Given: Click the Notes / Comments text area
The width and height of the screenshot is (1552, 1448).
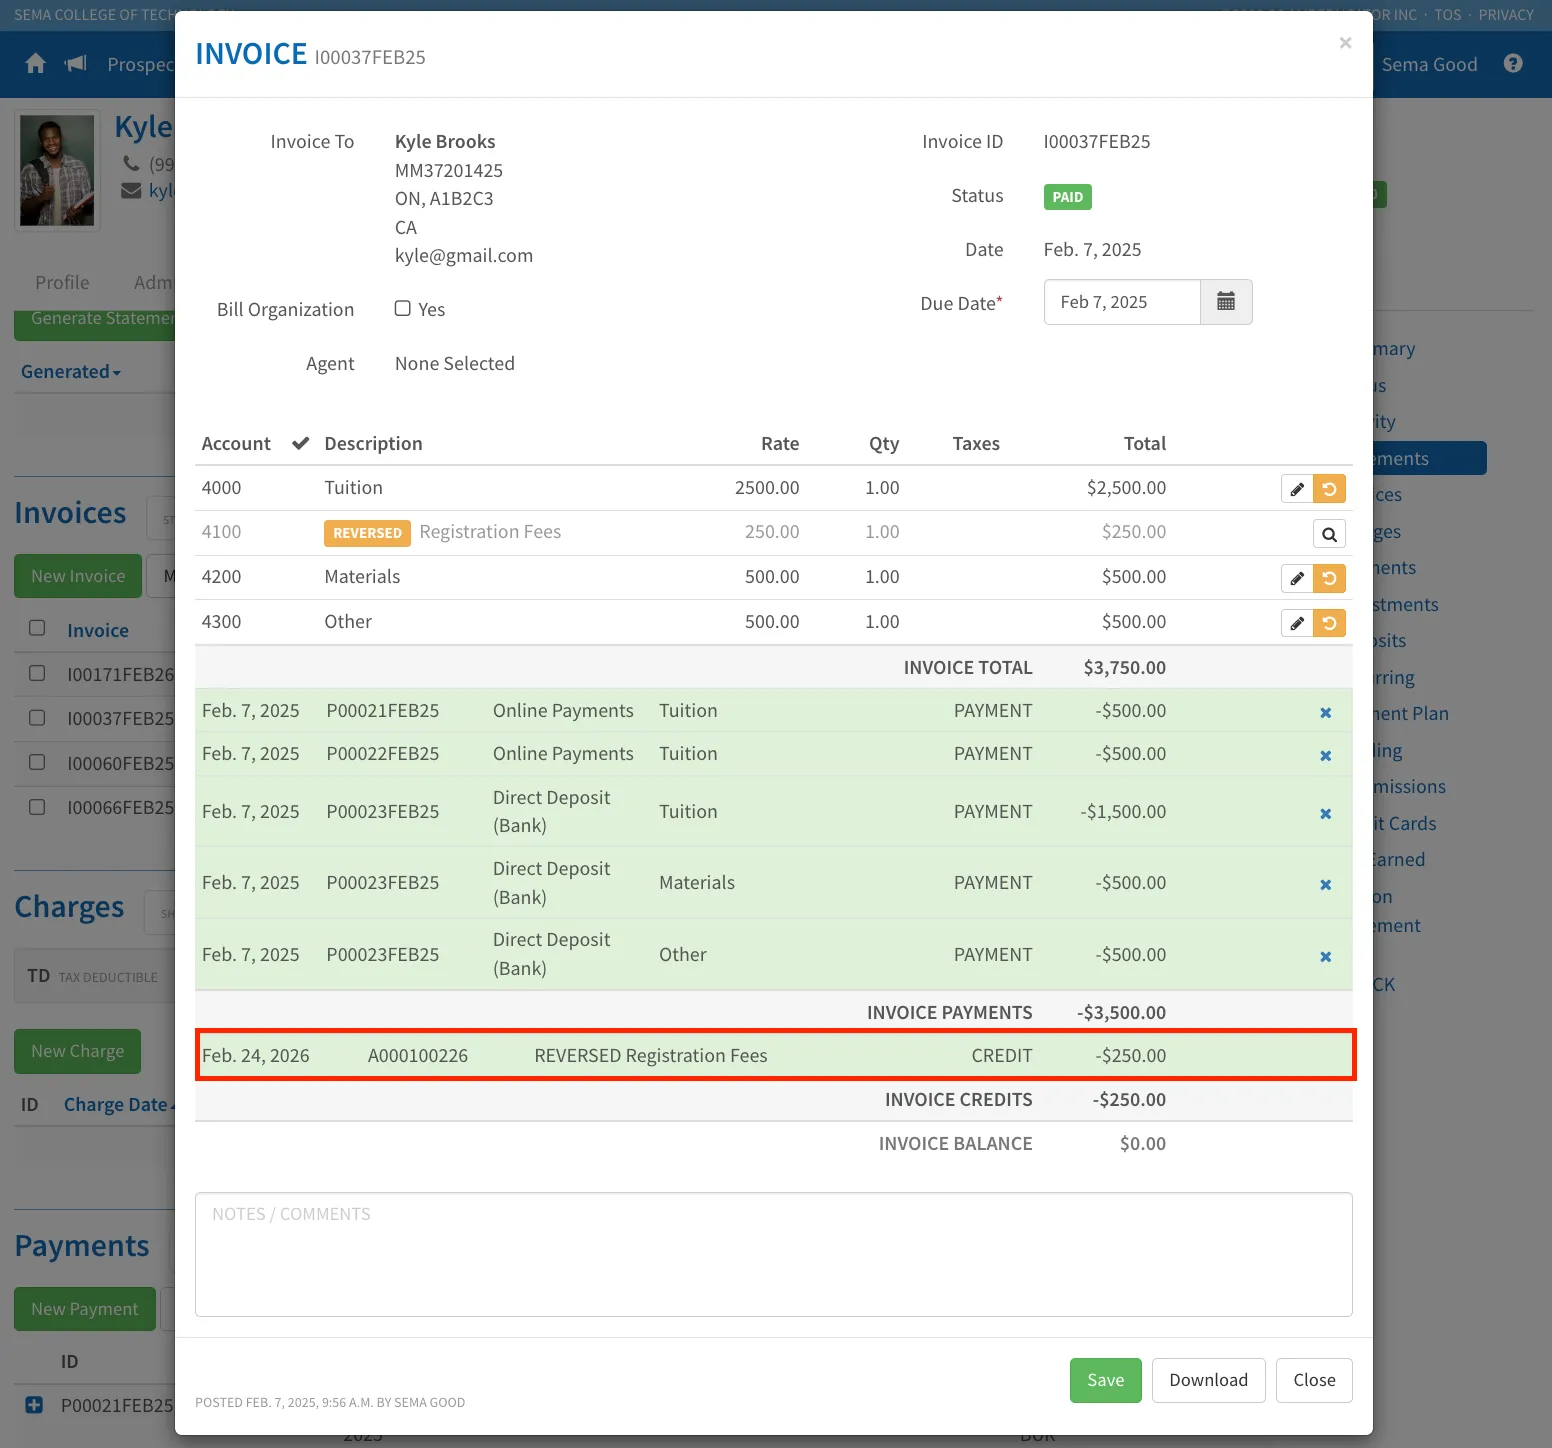Looking at the screenshot, I should coord(774,1254).
